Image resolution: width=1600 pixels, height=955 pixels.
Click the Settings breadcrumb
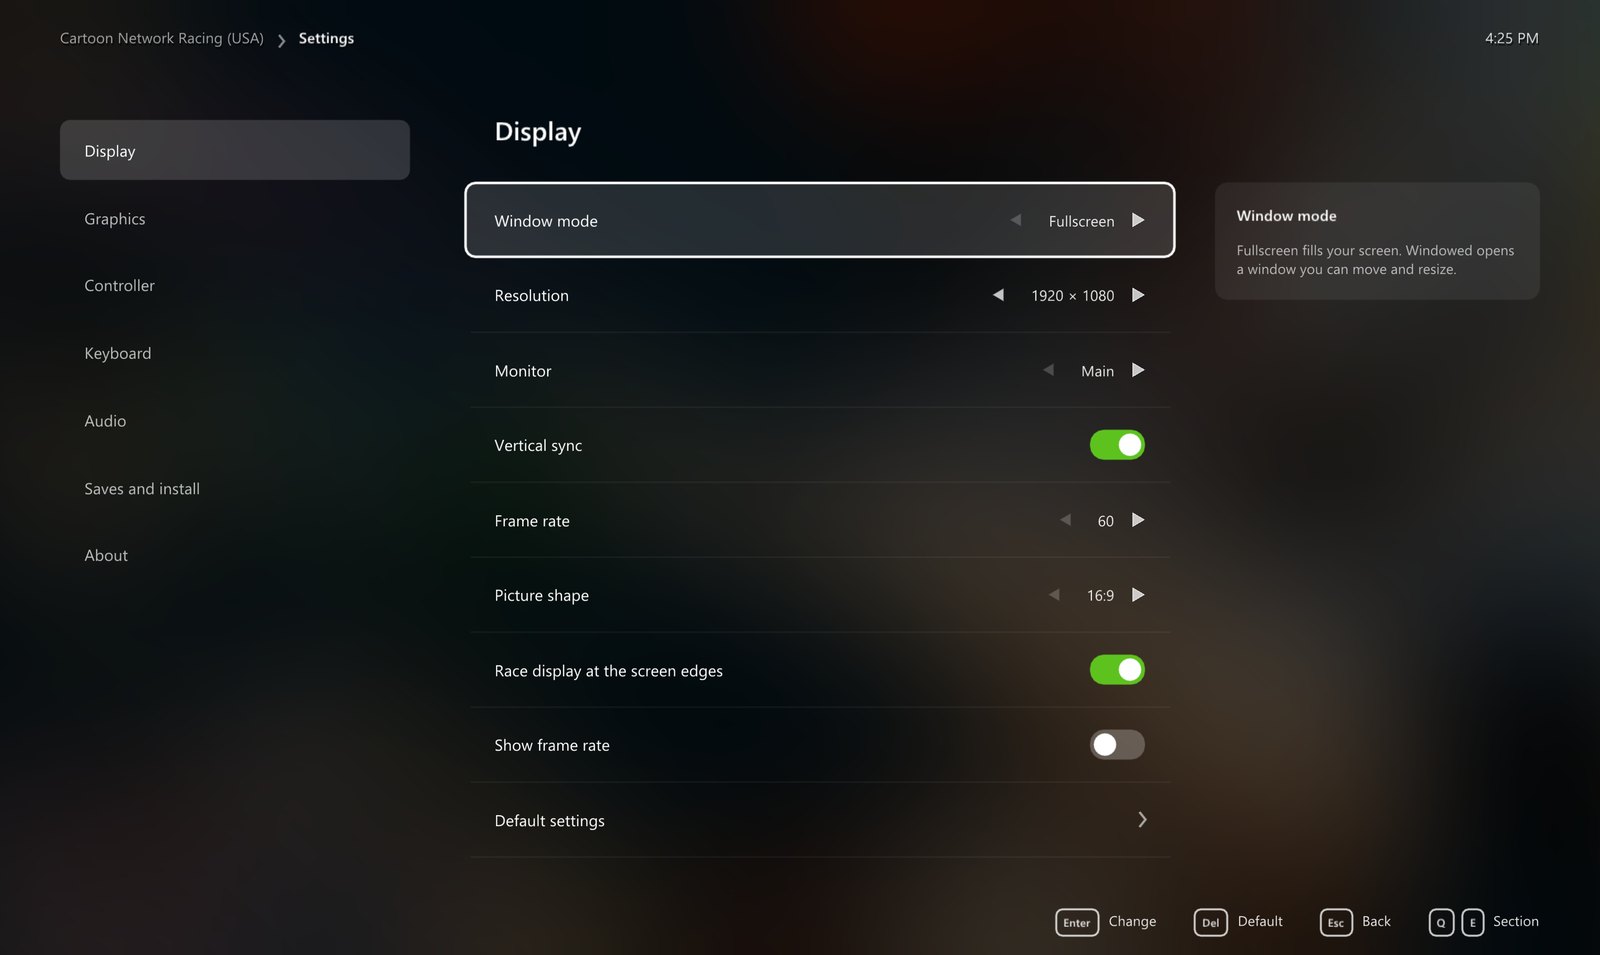pyautogui.click(x=326, y=38)
